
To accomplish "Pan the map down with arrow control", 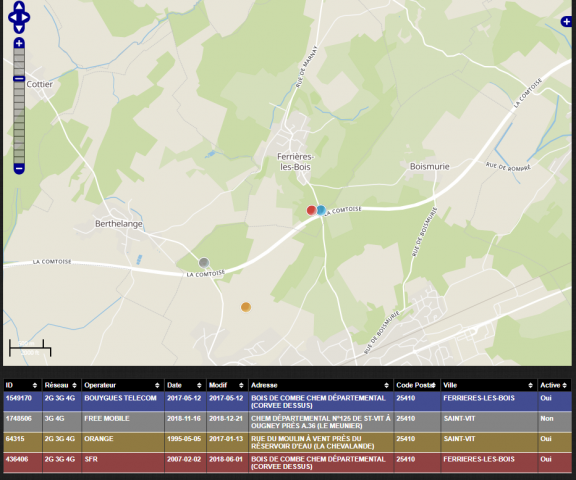I will click(19, 28).
